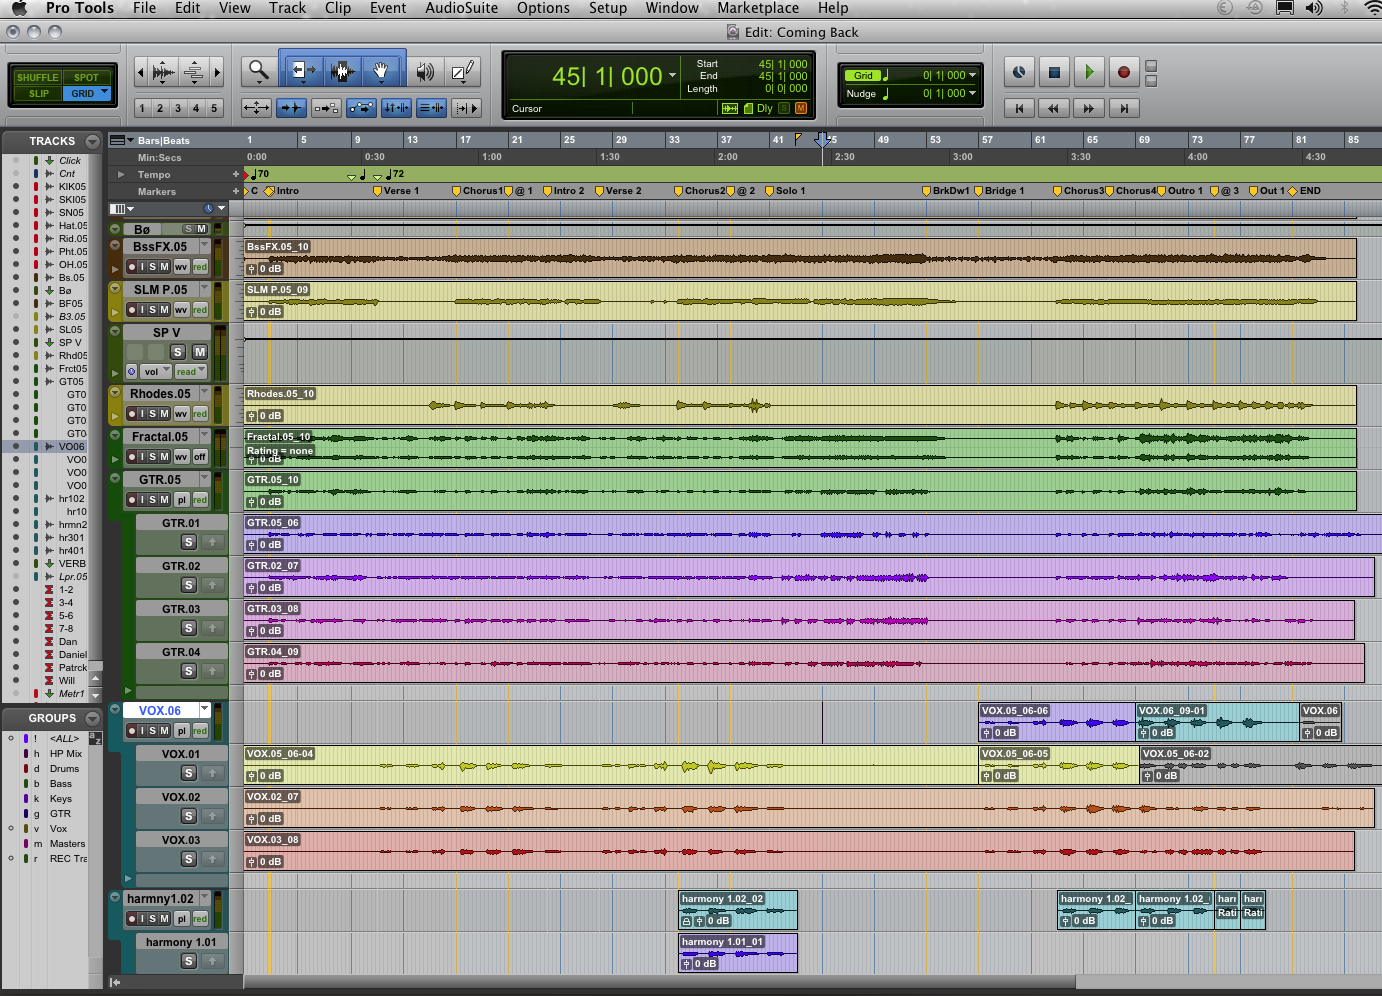The width and height of the screenshot is (1382, 996).
Task: Toggle Automation Follows Edit
Action: pyautogui.click(x=361, y=107)
